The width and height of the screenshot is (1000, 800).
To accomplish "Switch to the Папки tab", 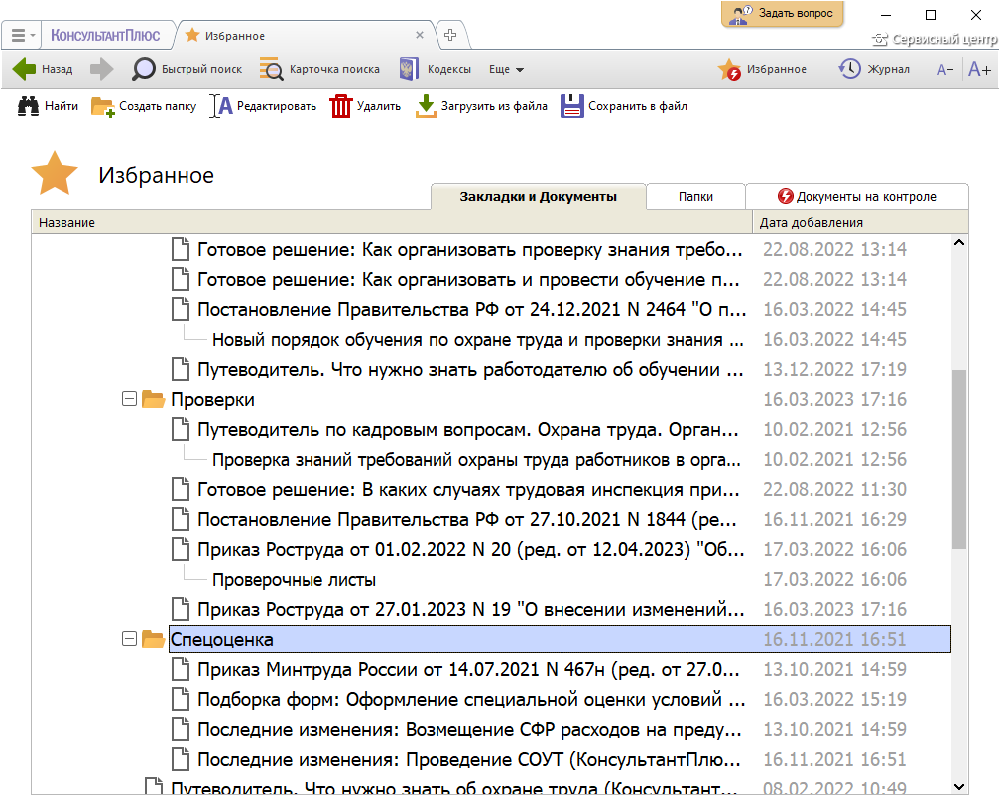I will (695, 197).
